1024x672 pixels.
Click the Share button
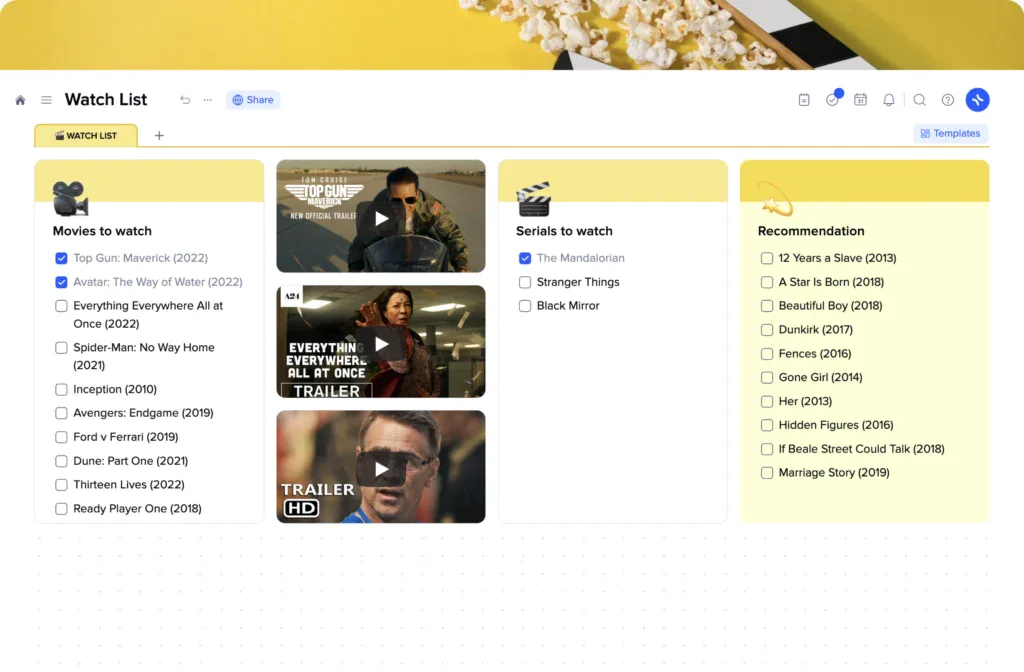[x=252, y=99]
